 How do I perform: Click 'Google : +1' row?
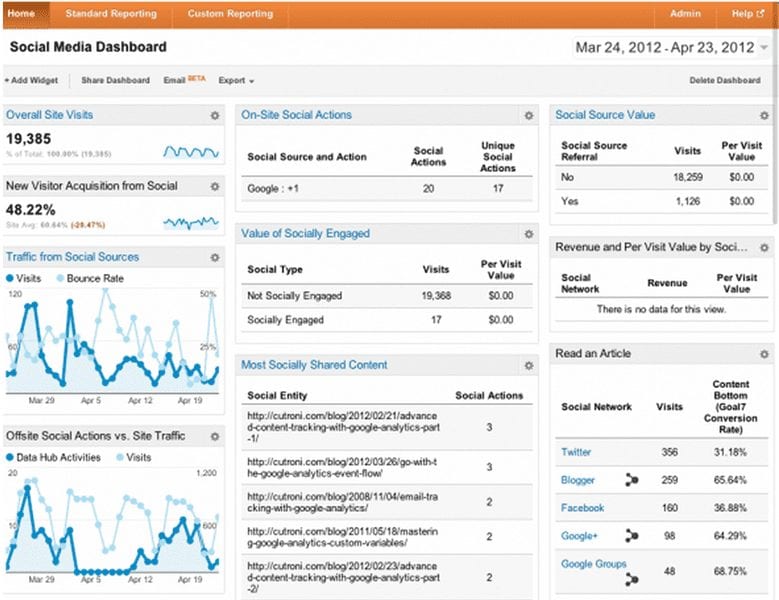tap(387, 189)
